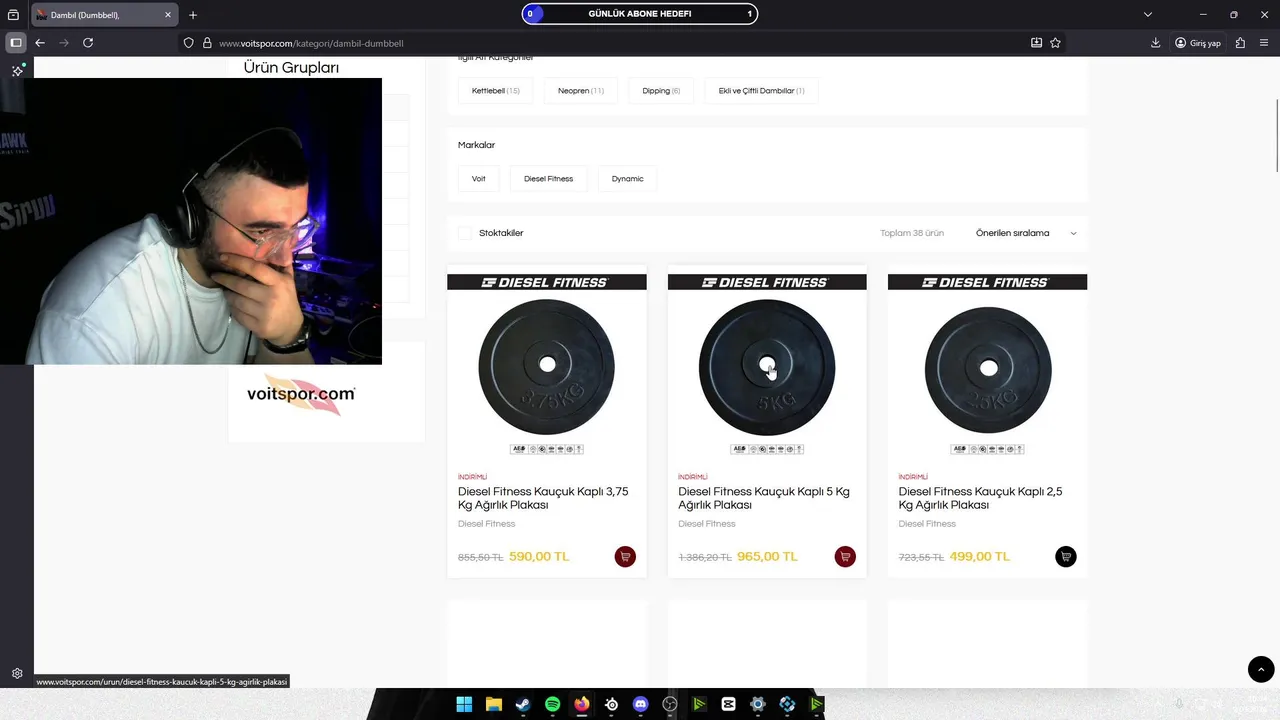Tick the Stoktakiler checkbox
1280x720 pixels.
click(x=464, y=233)
